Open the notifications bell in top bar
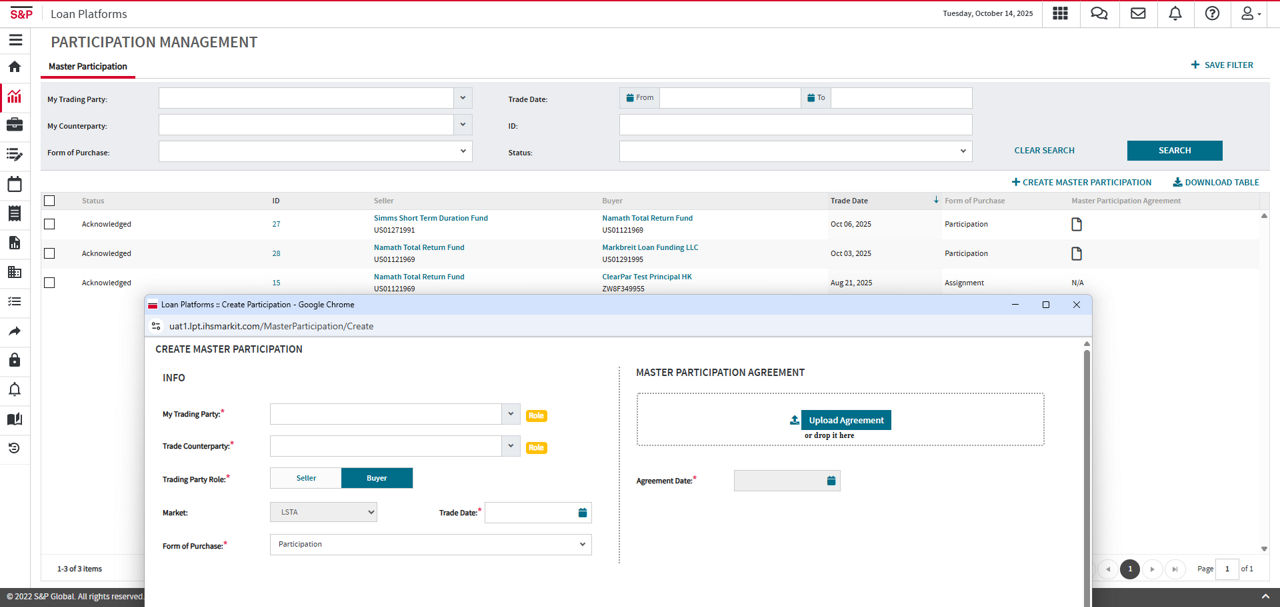The width and height of the screenshot is (1280, 607). click(x=1175, y=14)
